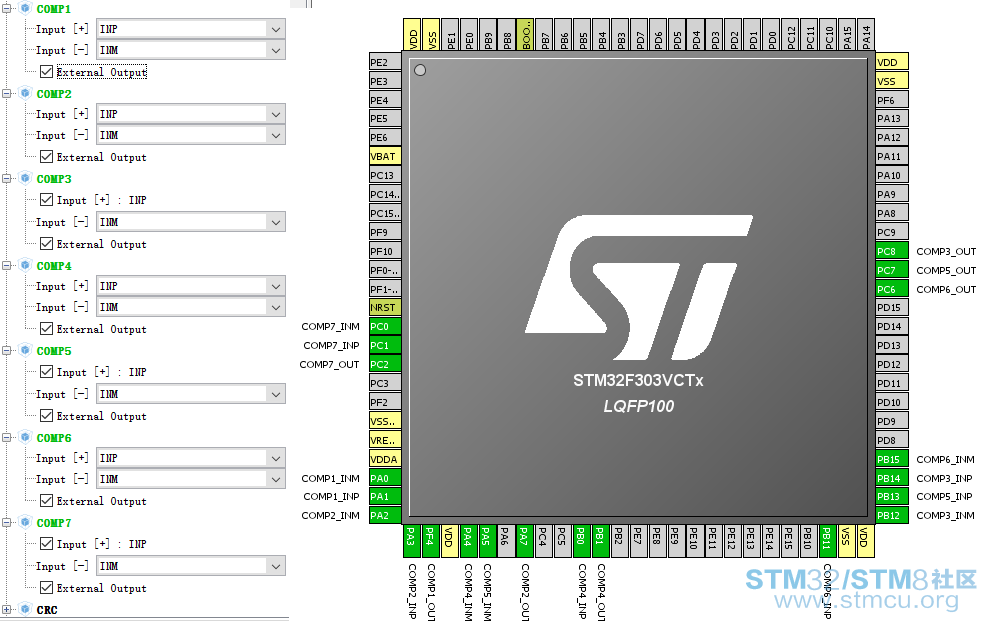Image resolution: width=983 pixels, height=625 pixels.
Task: Click unassigned pin PD15
Action: pyautogui.click(x=891, y=307)
